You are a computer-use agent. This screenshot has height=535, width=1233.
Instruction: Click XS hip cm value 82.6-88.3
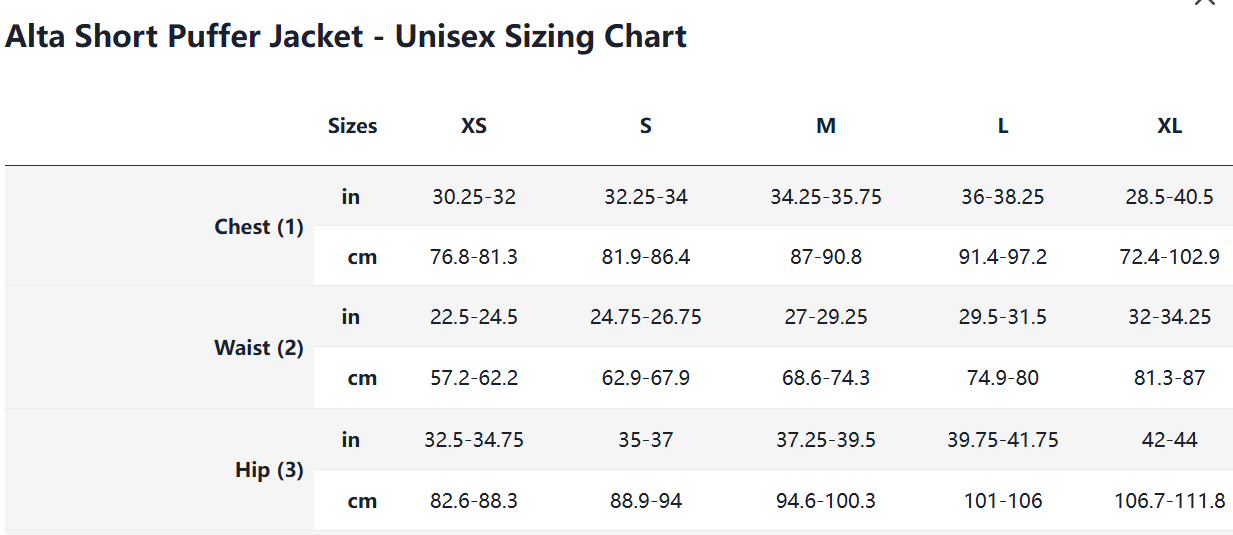tap(474, 501)
